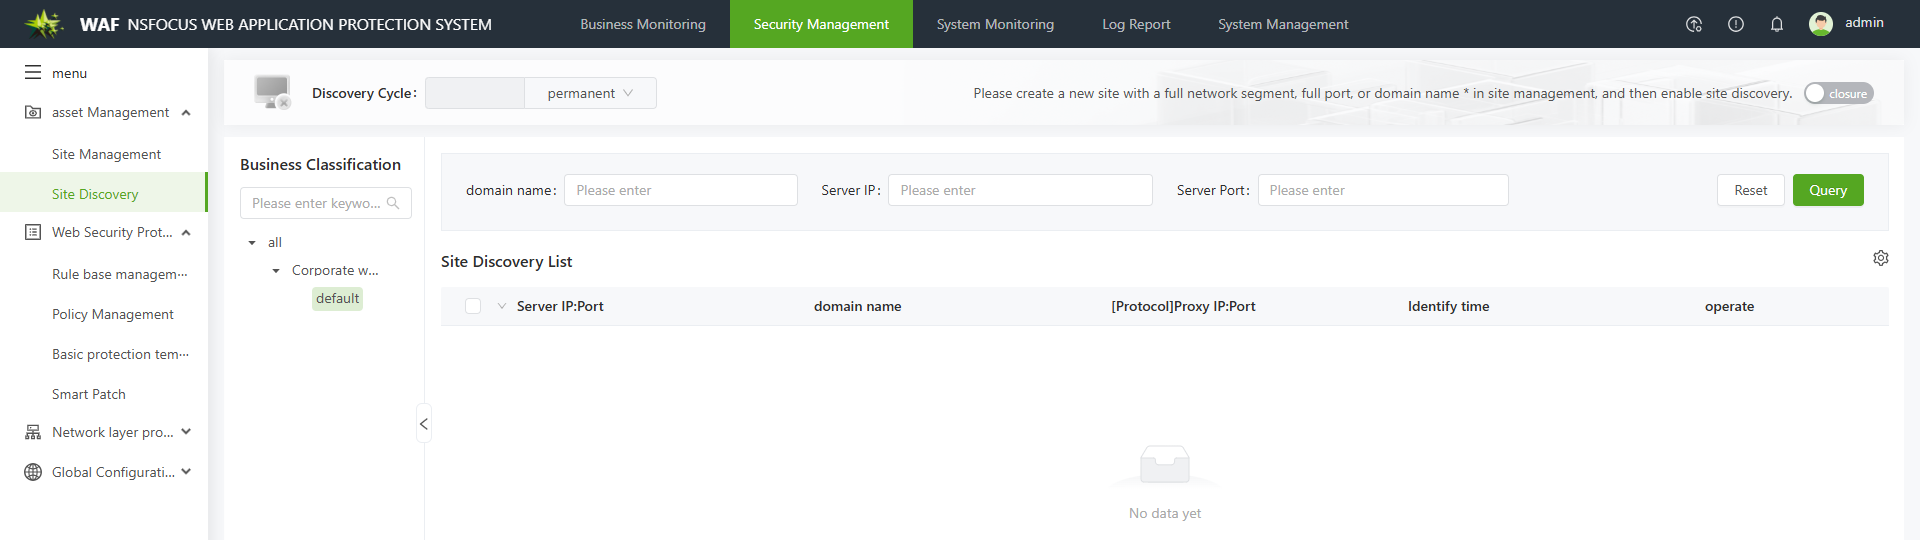Click the admin user avatar

(1820, 24)
